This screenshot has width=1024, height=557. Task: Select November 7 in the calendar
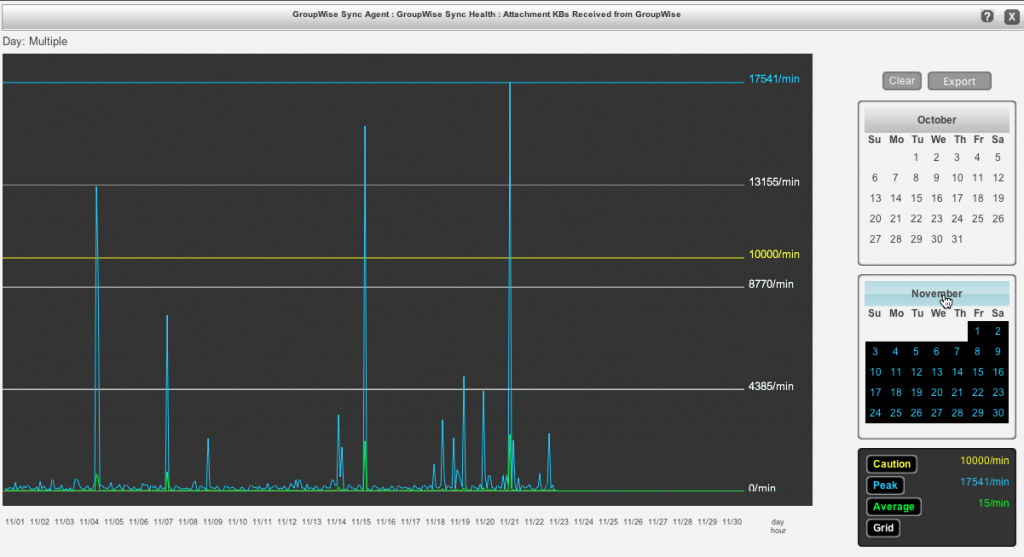point(957,351)
